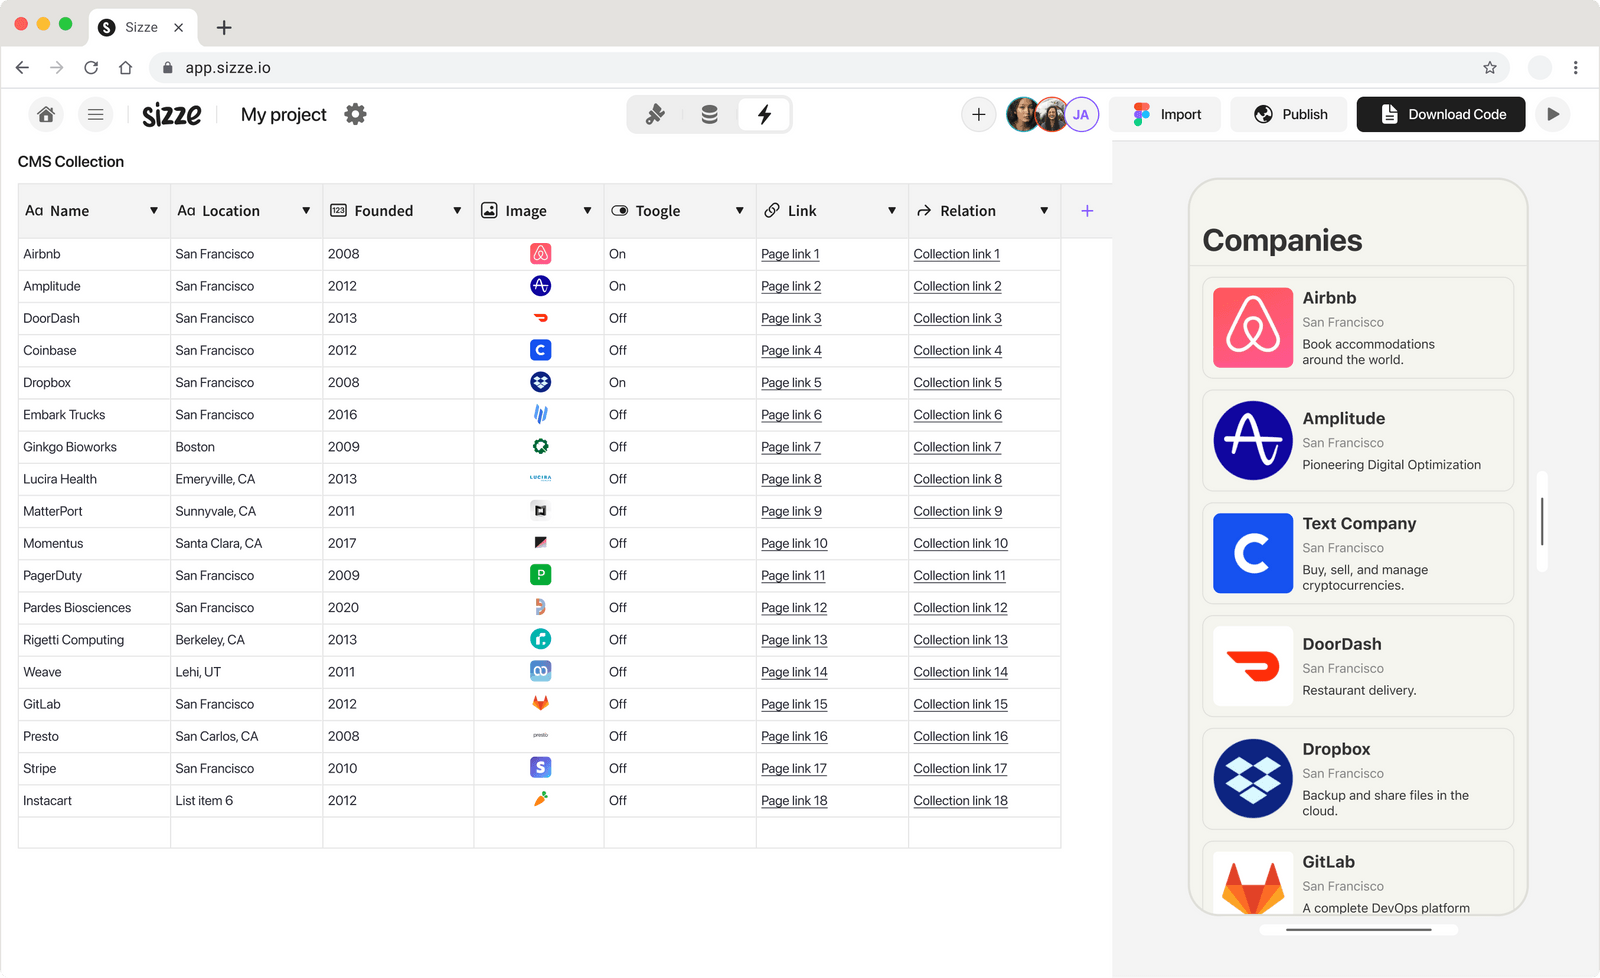
Task: Select the Sizze browser tab
Action: [140, 27]
